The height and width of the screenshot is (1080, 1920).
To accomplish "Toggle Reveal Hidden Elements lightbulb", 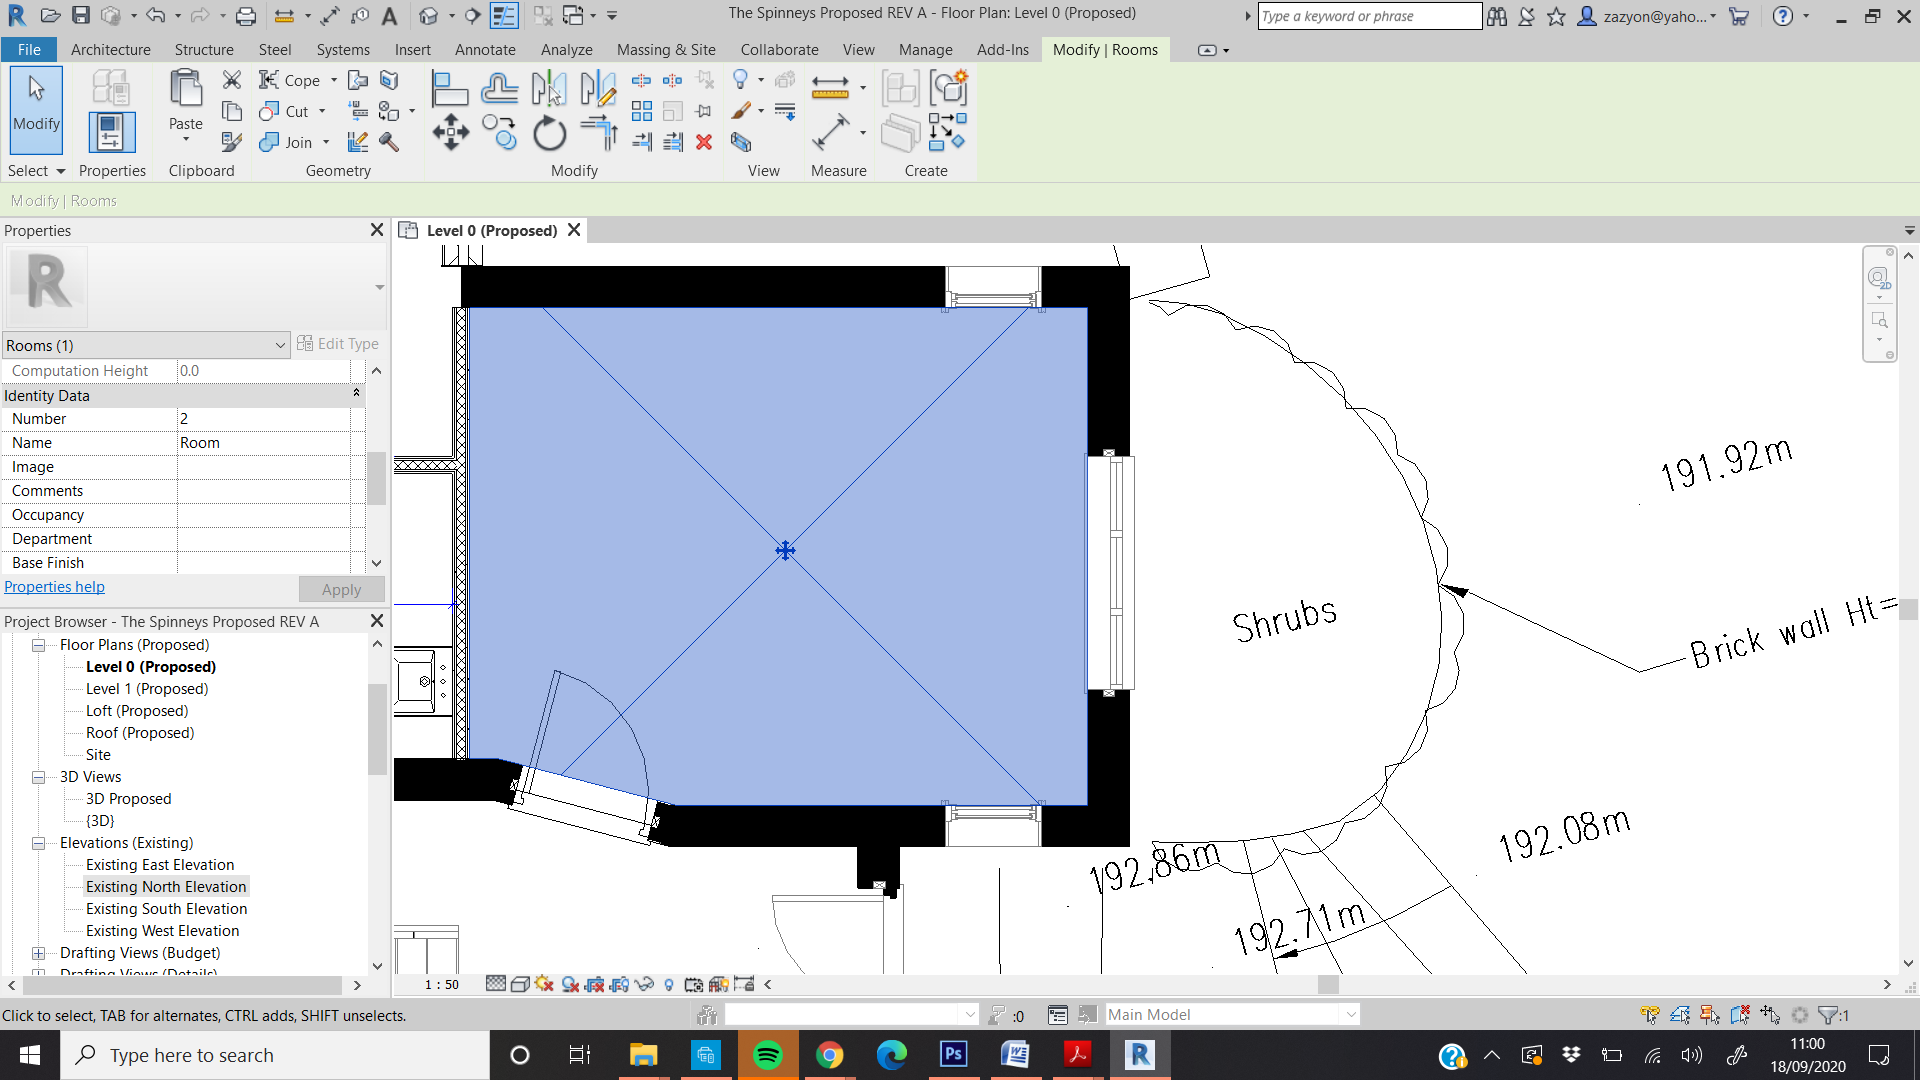I will pos(669,984).
